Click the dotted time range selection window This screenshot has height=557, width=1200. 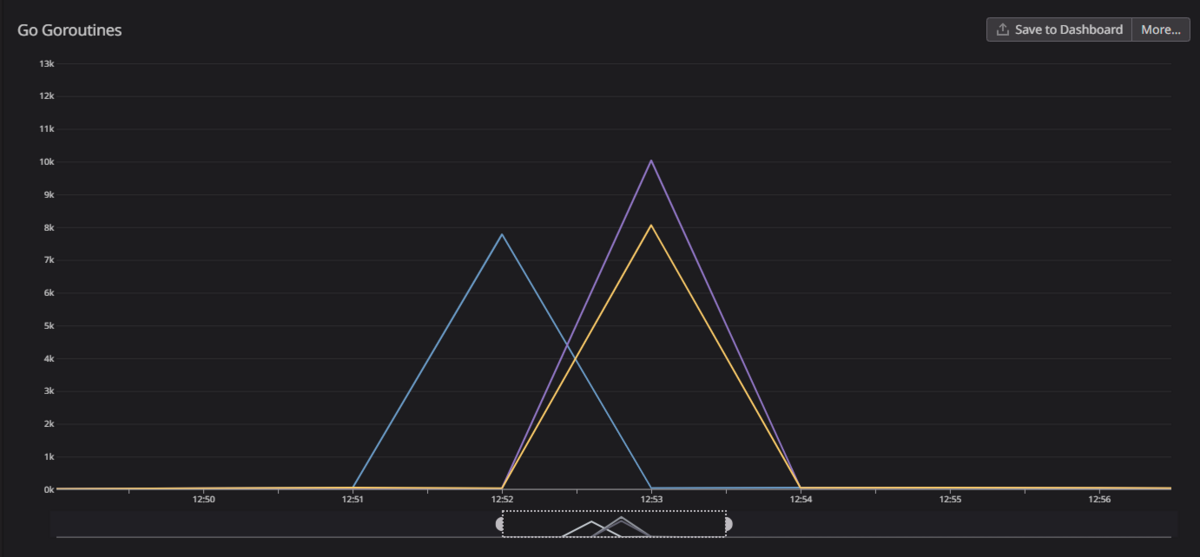[614, 523]
